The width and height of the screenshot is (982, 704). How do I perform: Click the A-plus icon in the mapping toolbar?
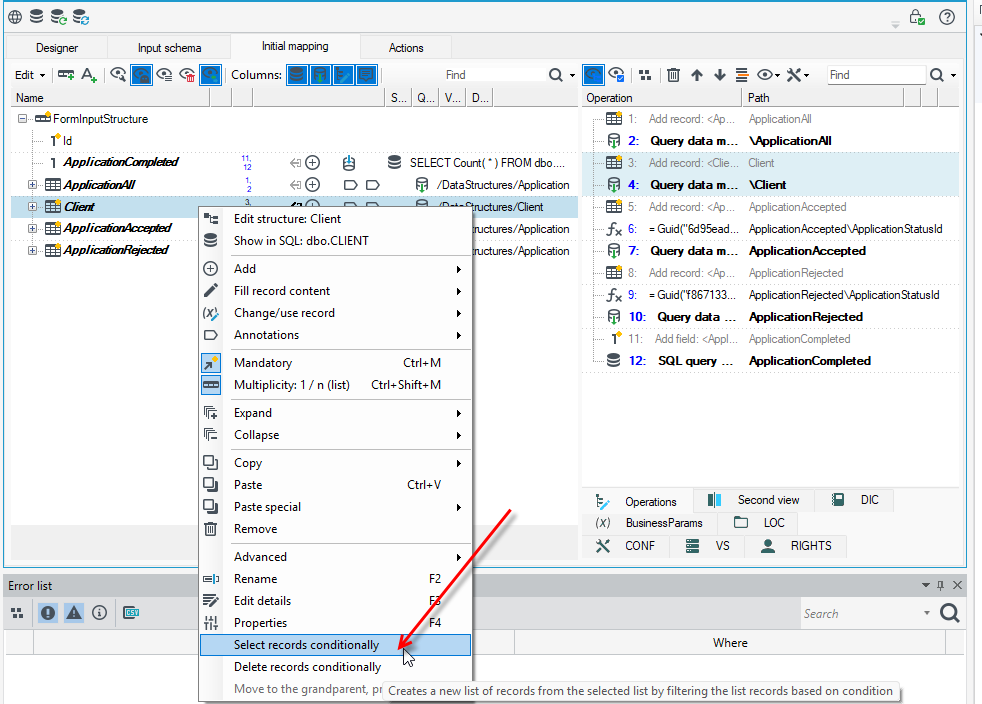coord(89,75)
